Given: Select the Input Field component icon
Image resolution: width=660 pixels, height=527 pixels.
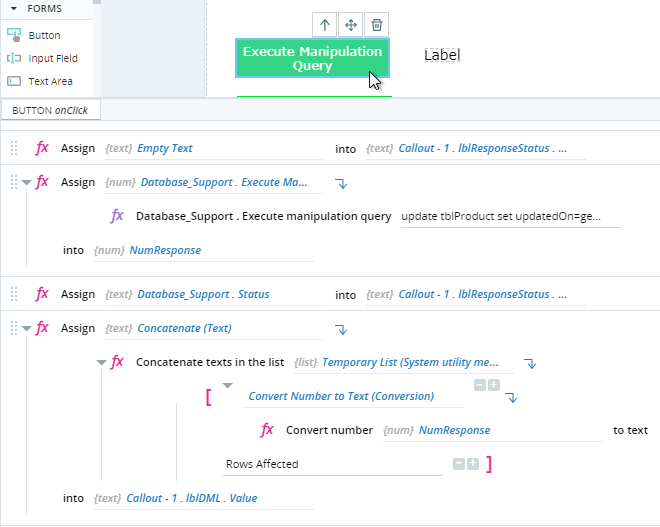Looking at the screenshot, I should pos(14,58).
